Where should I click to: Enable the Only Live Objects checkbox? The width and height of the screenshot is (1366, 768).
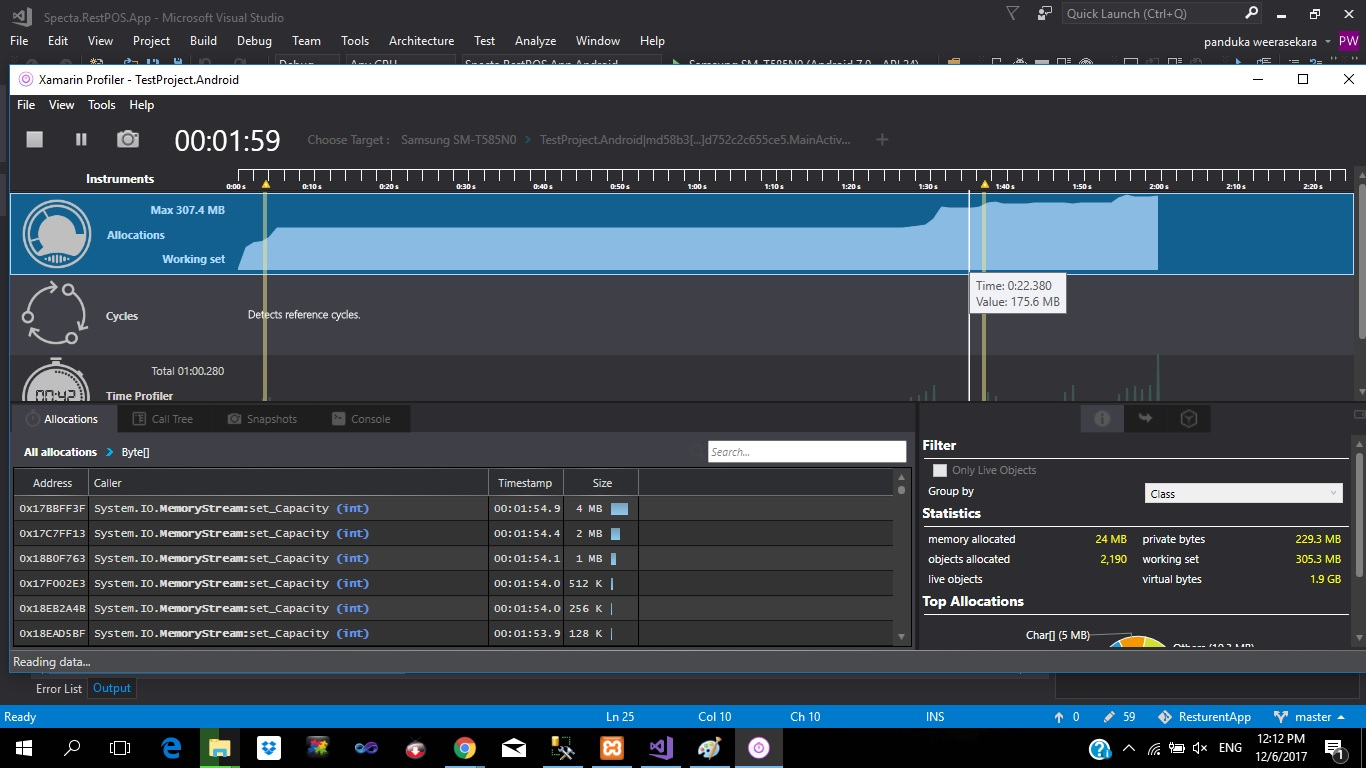pyautogui.click(x=940, y=470)
